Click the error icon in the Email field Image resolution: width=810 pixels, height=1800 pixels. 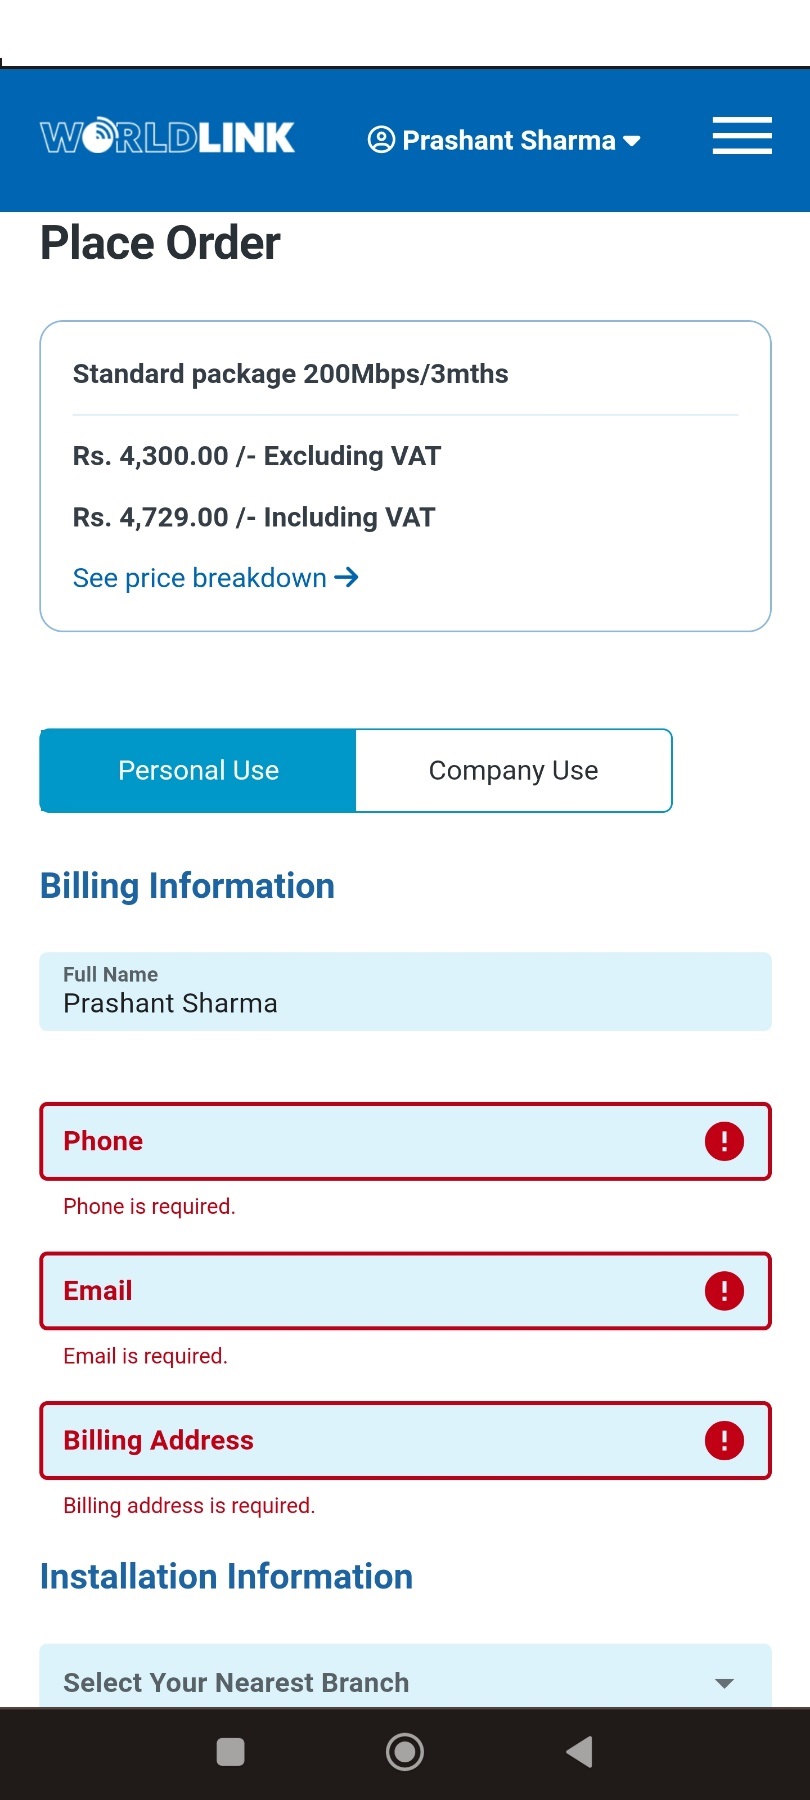coord(723,1290)
